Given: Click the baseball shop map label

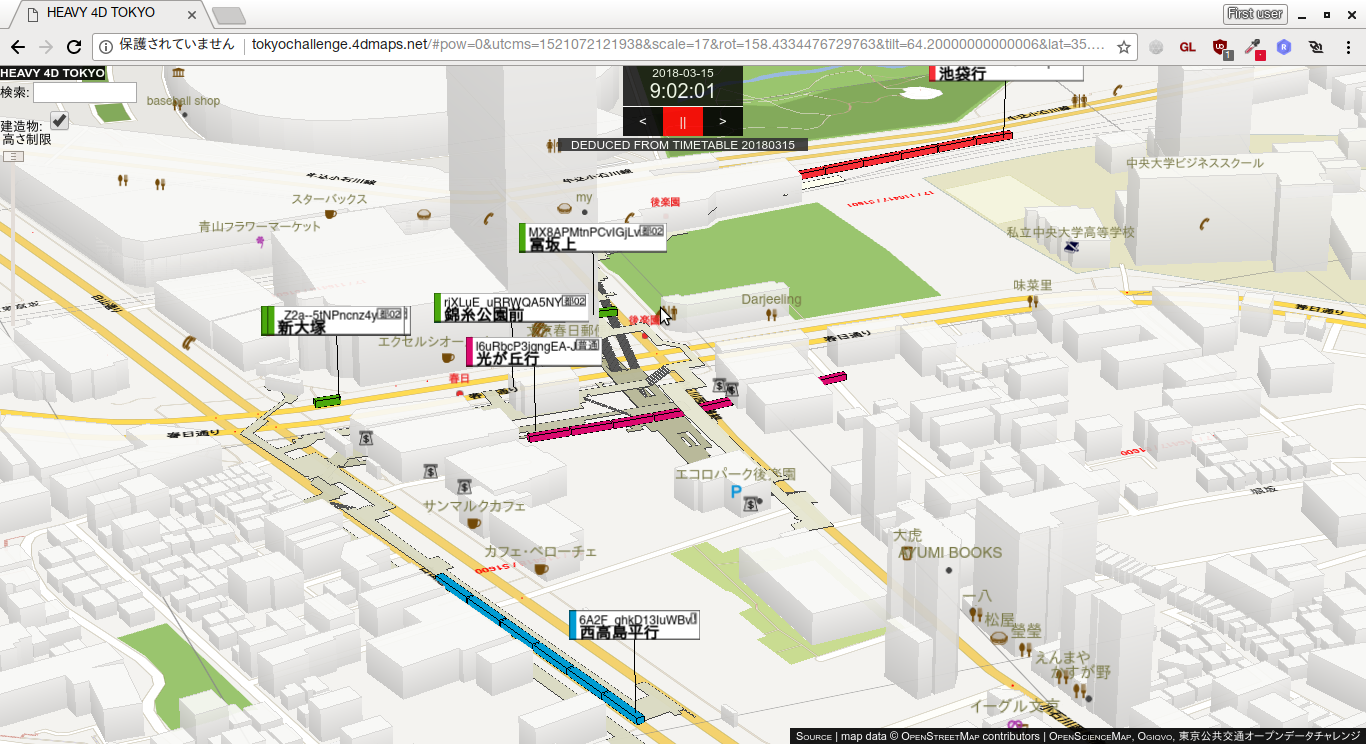Looking at the screenshot, I should click(x=183, y=101).
